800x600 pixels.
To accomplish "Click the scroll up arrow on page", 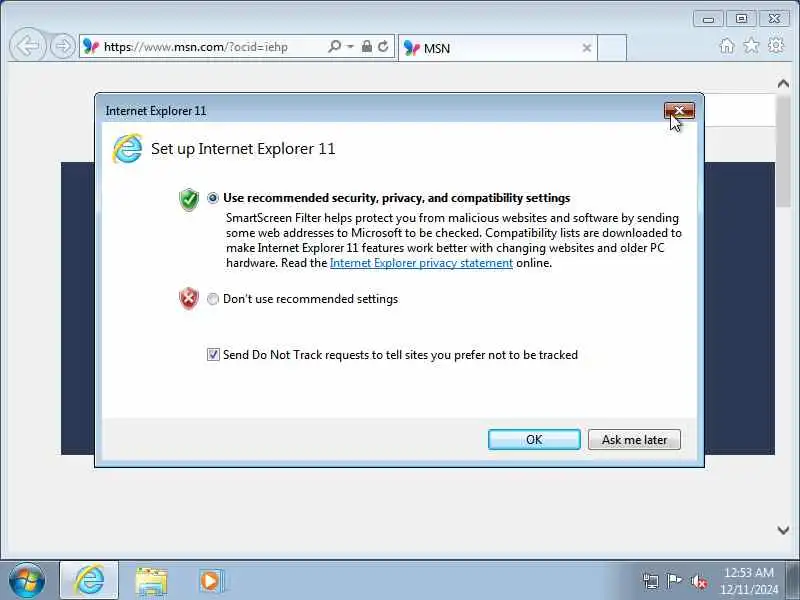I will (x=783, y=84).
